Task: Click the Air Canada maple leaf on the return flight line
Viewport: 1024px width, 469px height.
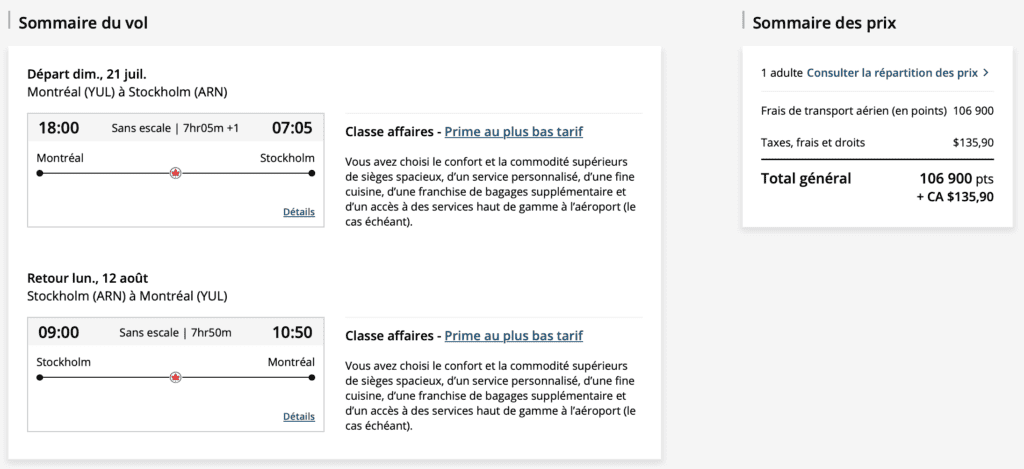Action: pyautogui.click(x=176, y=377)
